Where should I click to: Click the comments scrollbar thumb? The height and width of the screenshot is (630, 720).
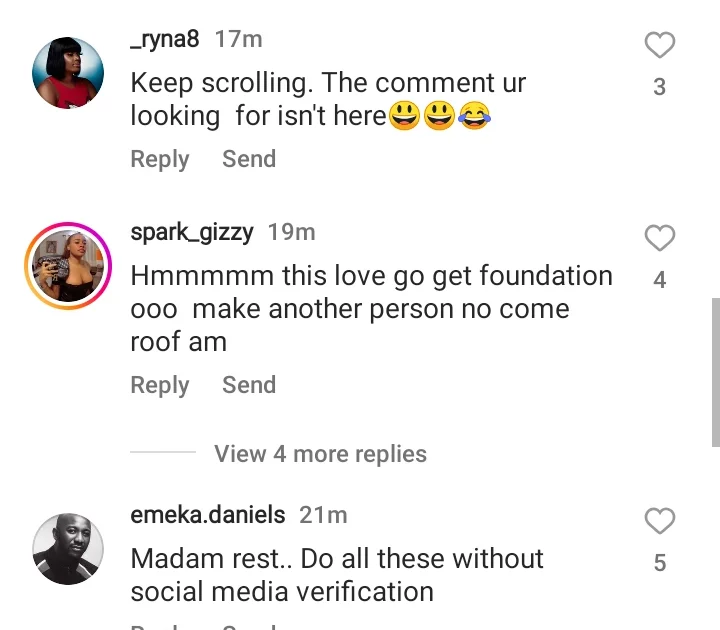(x=715, y=370)
